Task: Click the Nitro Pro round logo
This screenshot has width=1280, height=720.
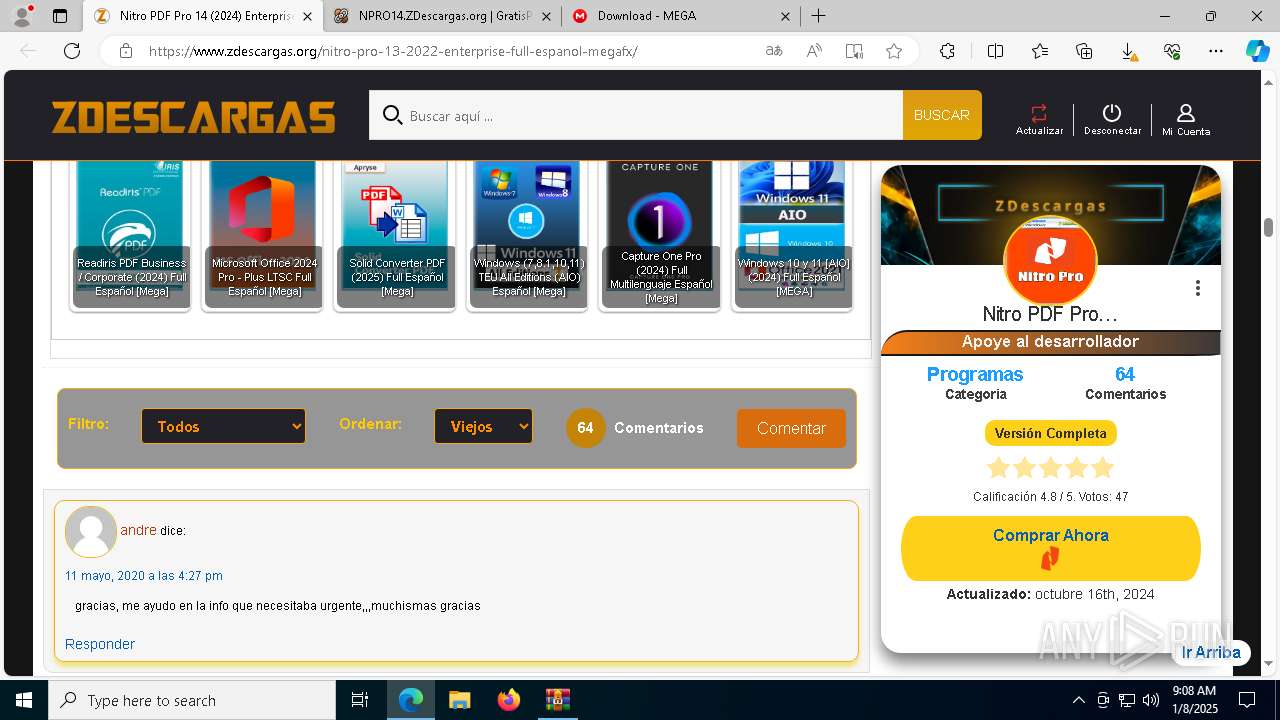Action: click(x=1050, y=262)
